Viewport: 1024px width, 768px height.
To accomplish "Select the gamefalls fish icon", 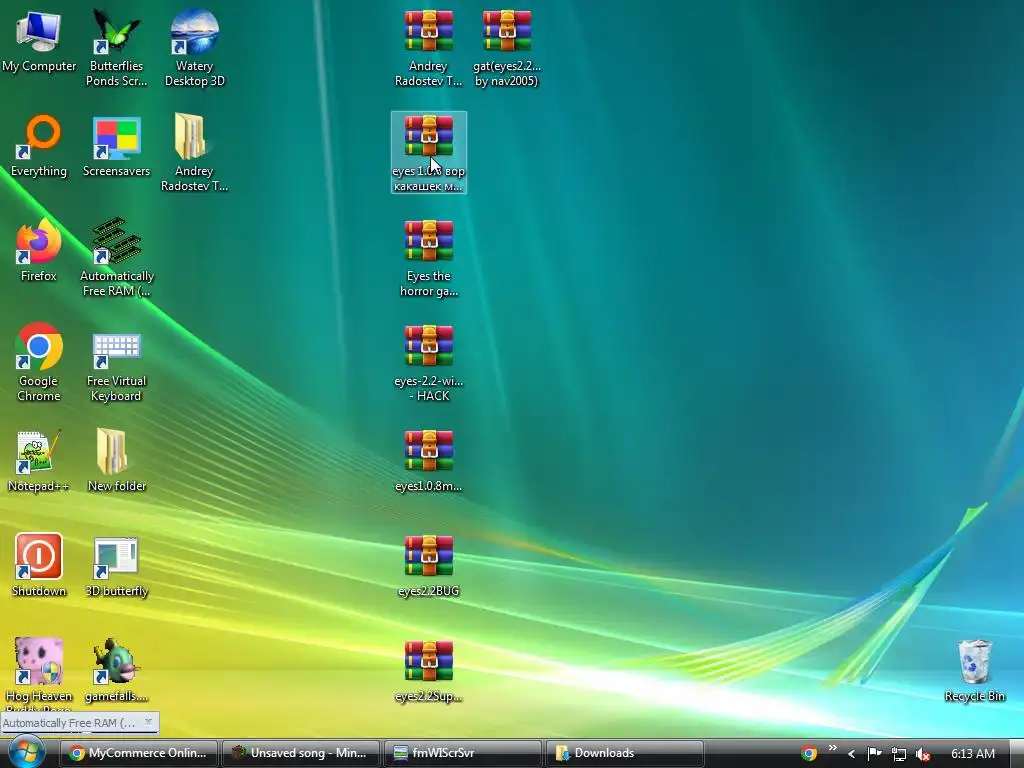I will (x=116, y=661).
